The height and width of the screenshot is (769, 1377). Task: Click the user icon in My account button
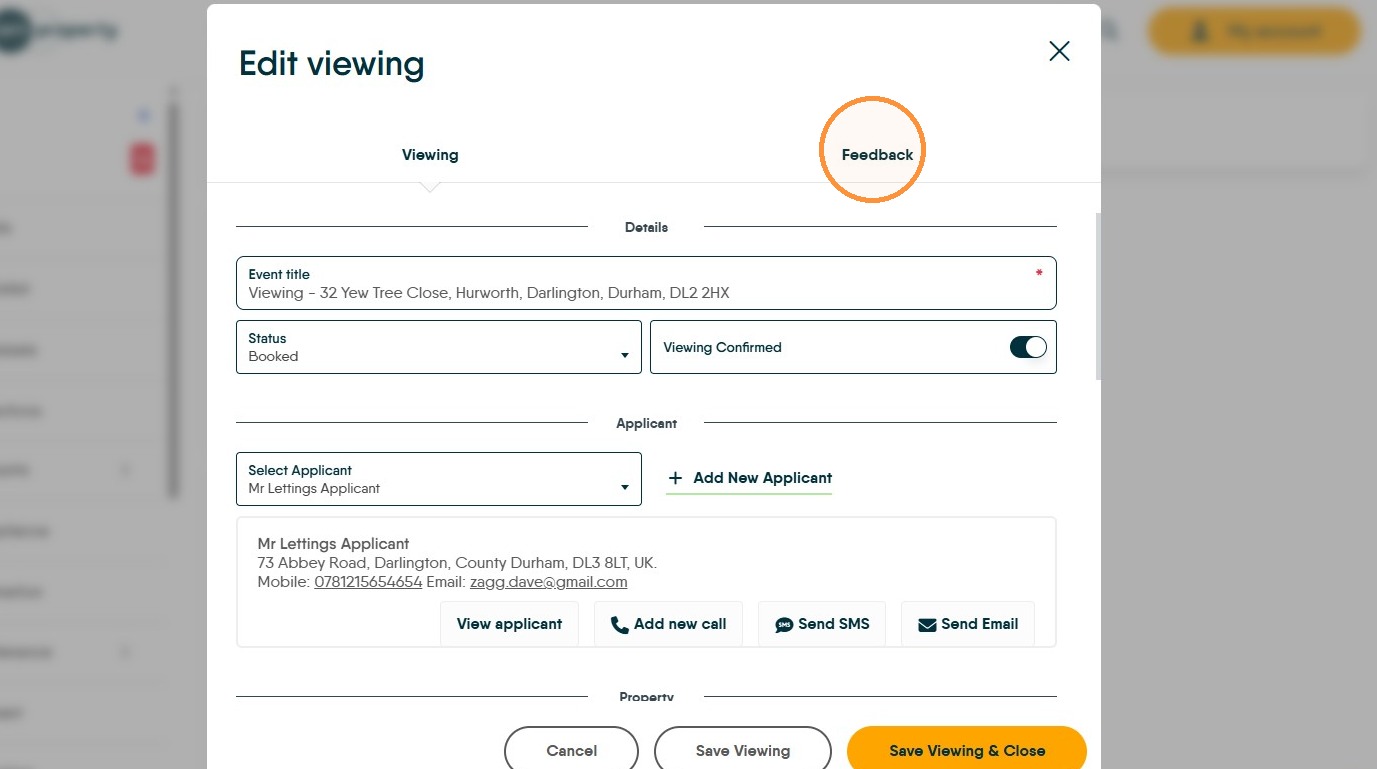[x=1200, y=31]
